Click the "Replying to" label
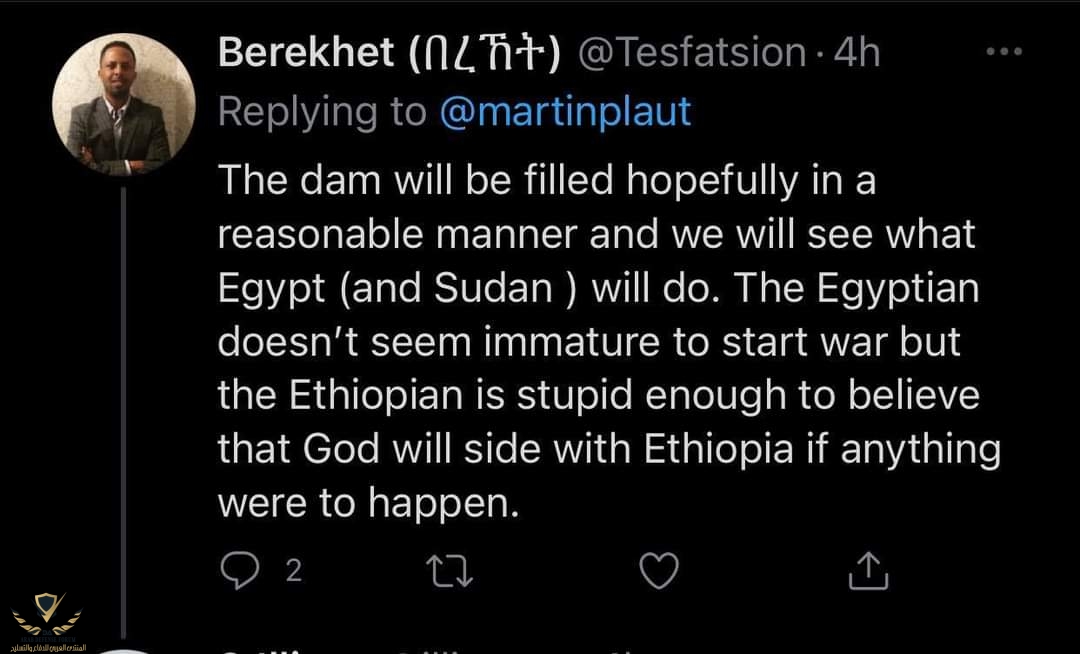 [x=322, y=111]
